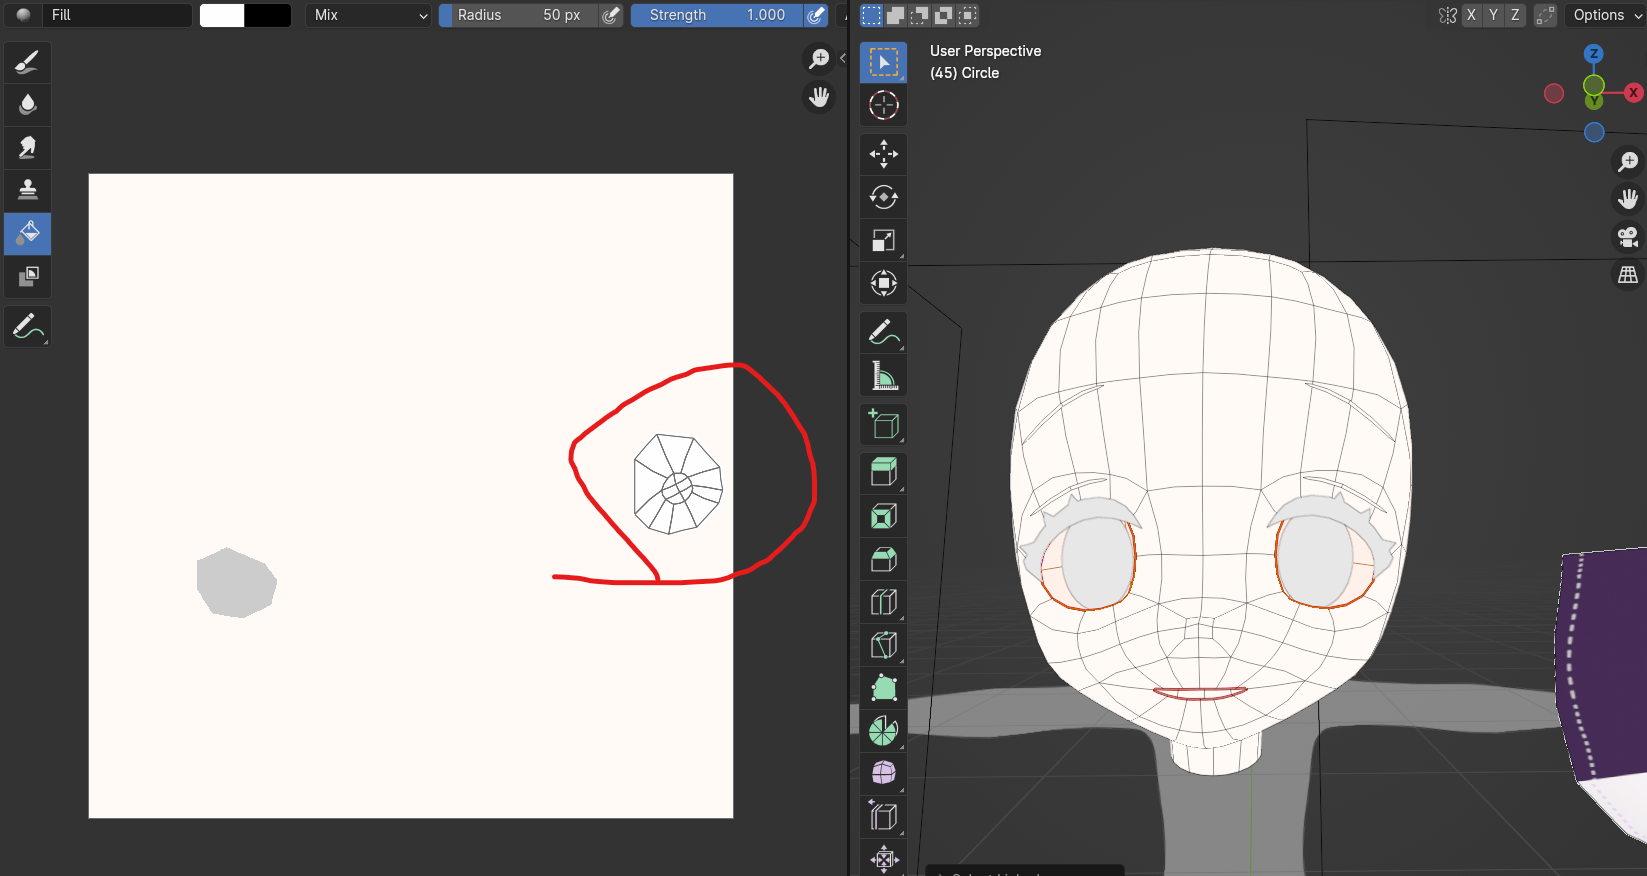Click the image editor pan hand gizmo
This screenshot has width=1647, height=876.
point(819,97)
